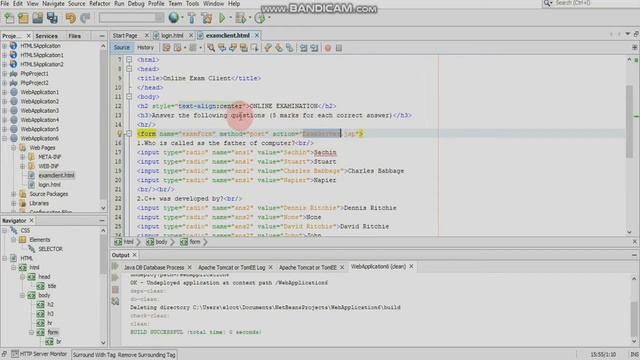
Task: Close the examclient.html tab
Action: (257, 36)
